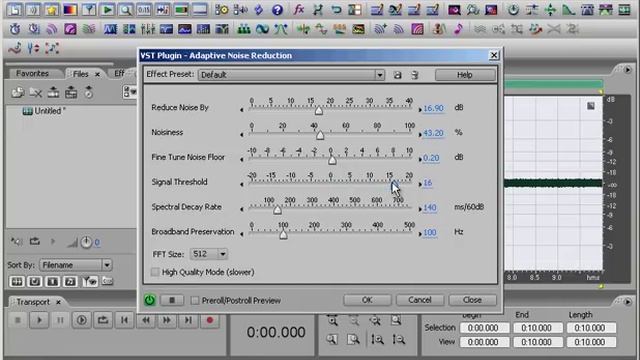
Task: Click the pink music note toolbar icon
Action: [x=458, y=29]
